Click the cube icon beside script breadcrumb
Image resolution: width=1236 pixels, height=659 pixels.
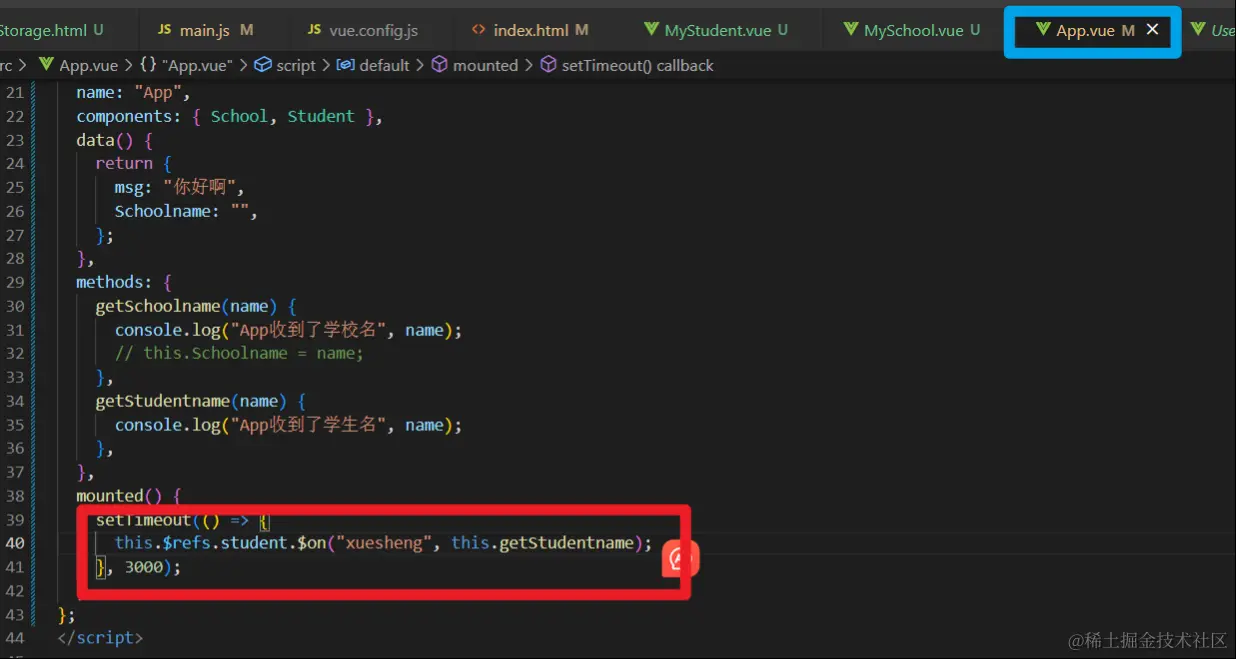tap(263, 65)
